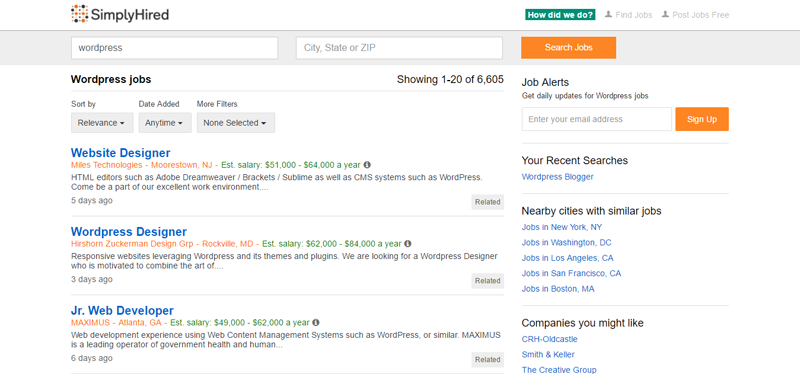
Task: Open Jobs in San Francisco, CA
Action: (571, 273)
